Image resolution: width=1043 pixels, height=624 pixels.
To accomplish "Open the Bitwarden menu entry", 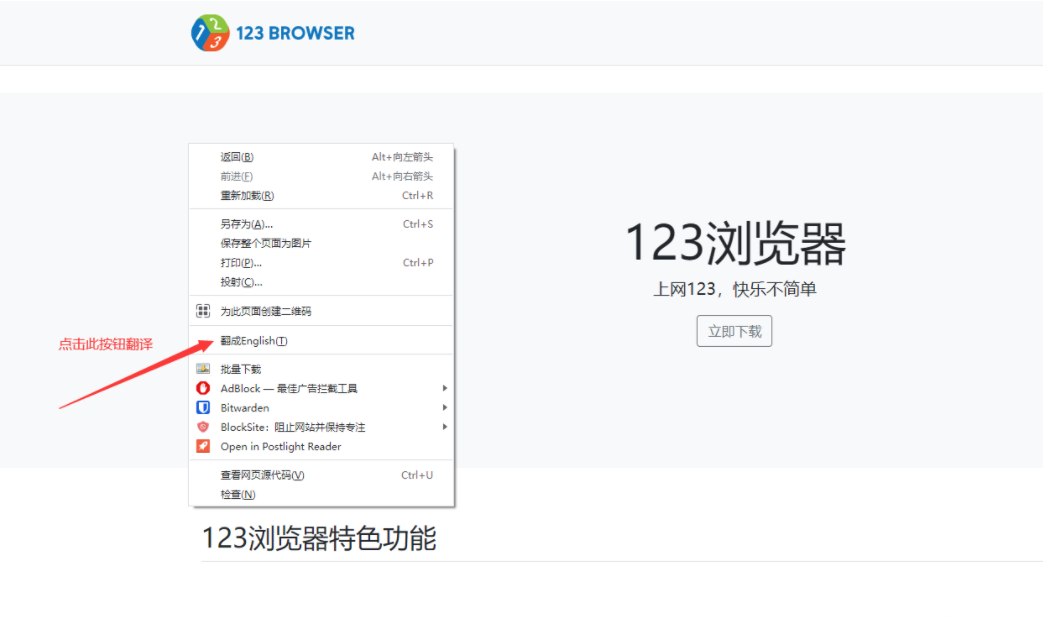I will (x=321, y=408).
